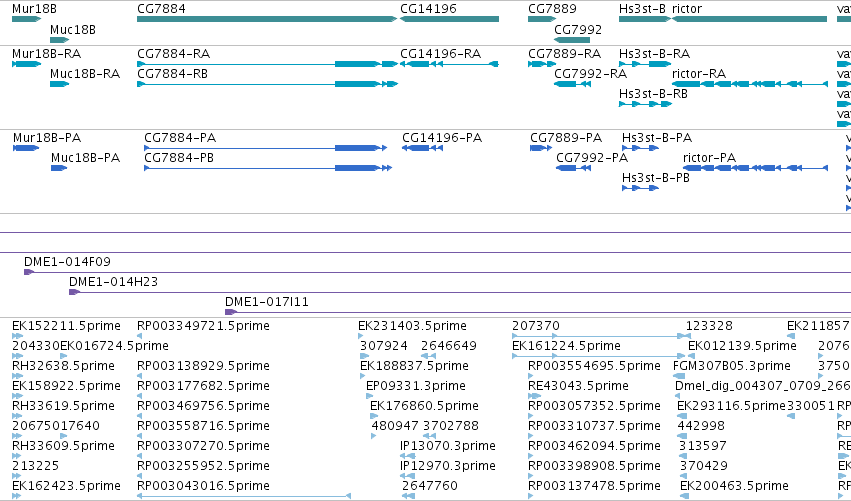Open EST EK152211.5prime
This screenshot has height=501, width=851.
coord(66,326)
